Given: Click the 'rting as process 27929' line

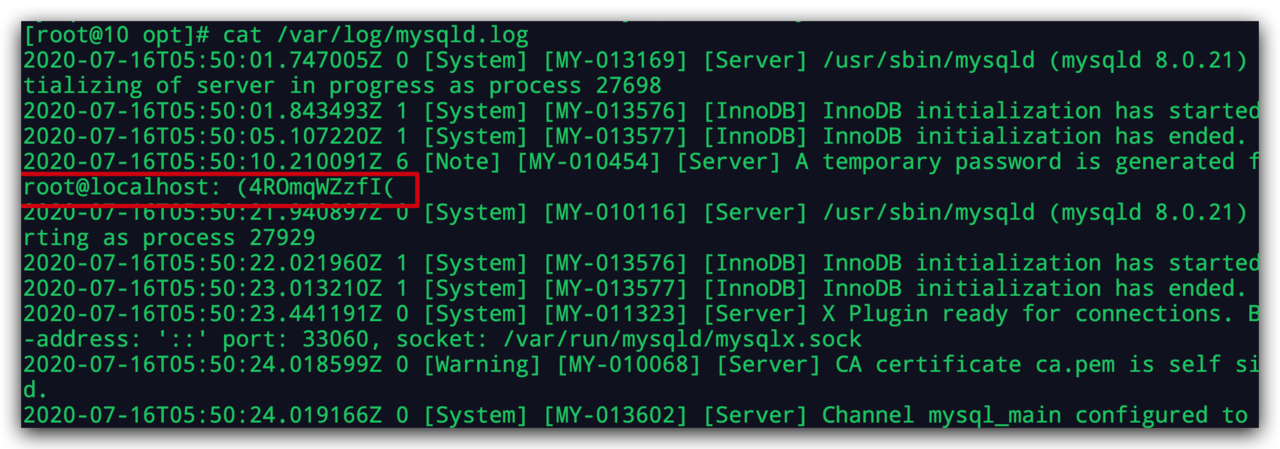Looking at the screenshot, I should click(x=169, y=238).
